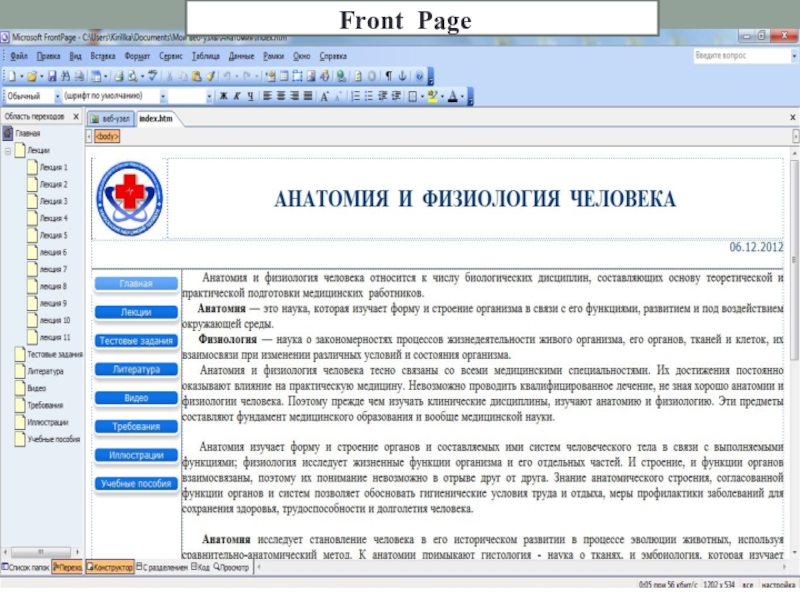Run the spelling check icon
800x600 pixels.
pos(153,77)
